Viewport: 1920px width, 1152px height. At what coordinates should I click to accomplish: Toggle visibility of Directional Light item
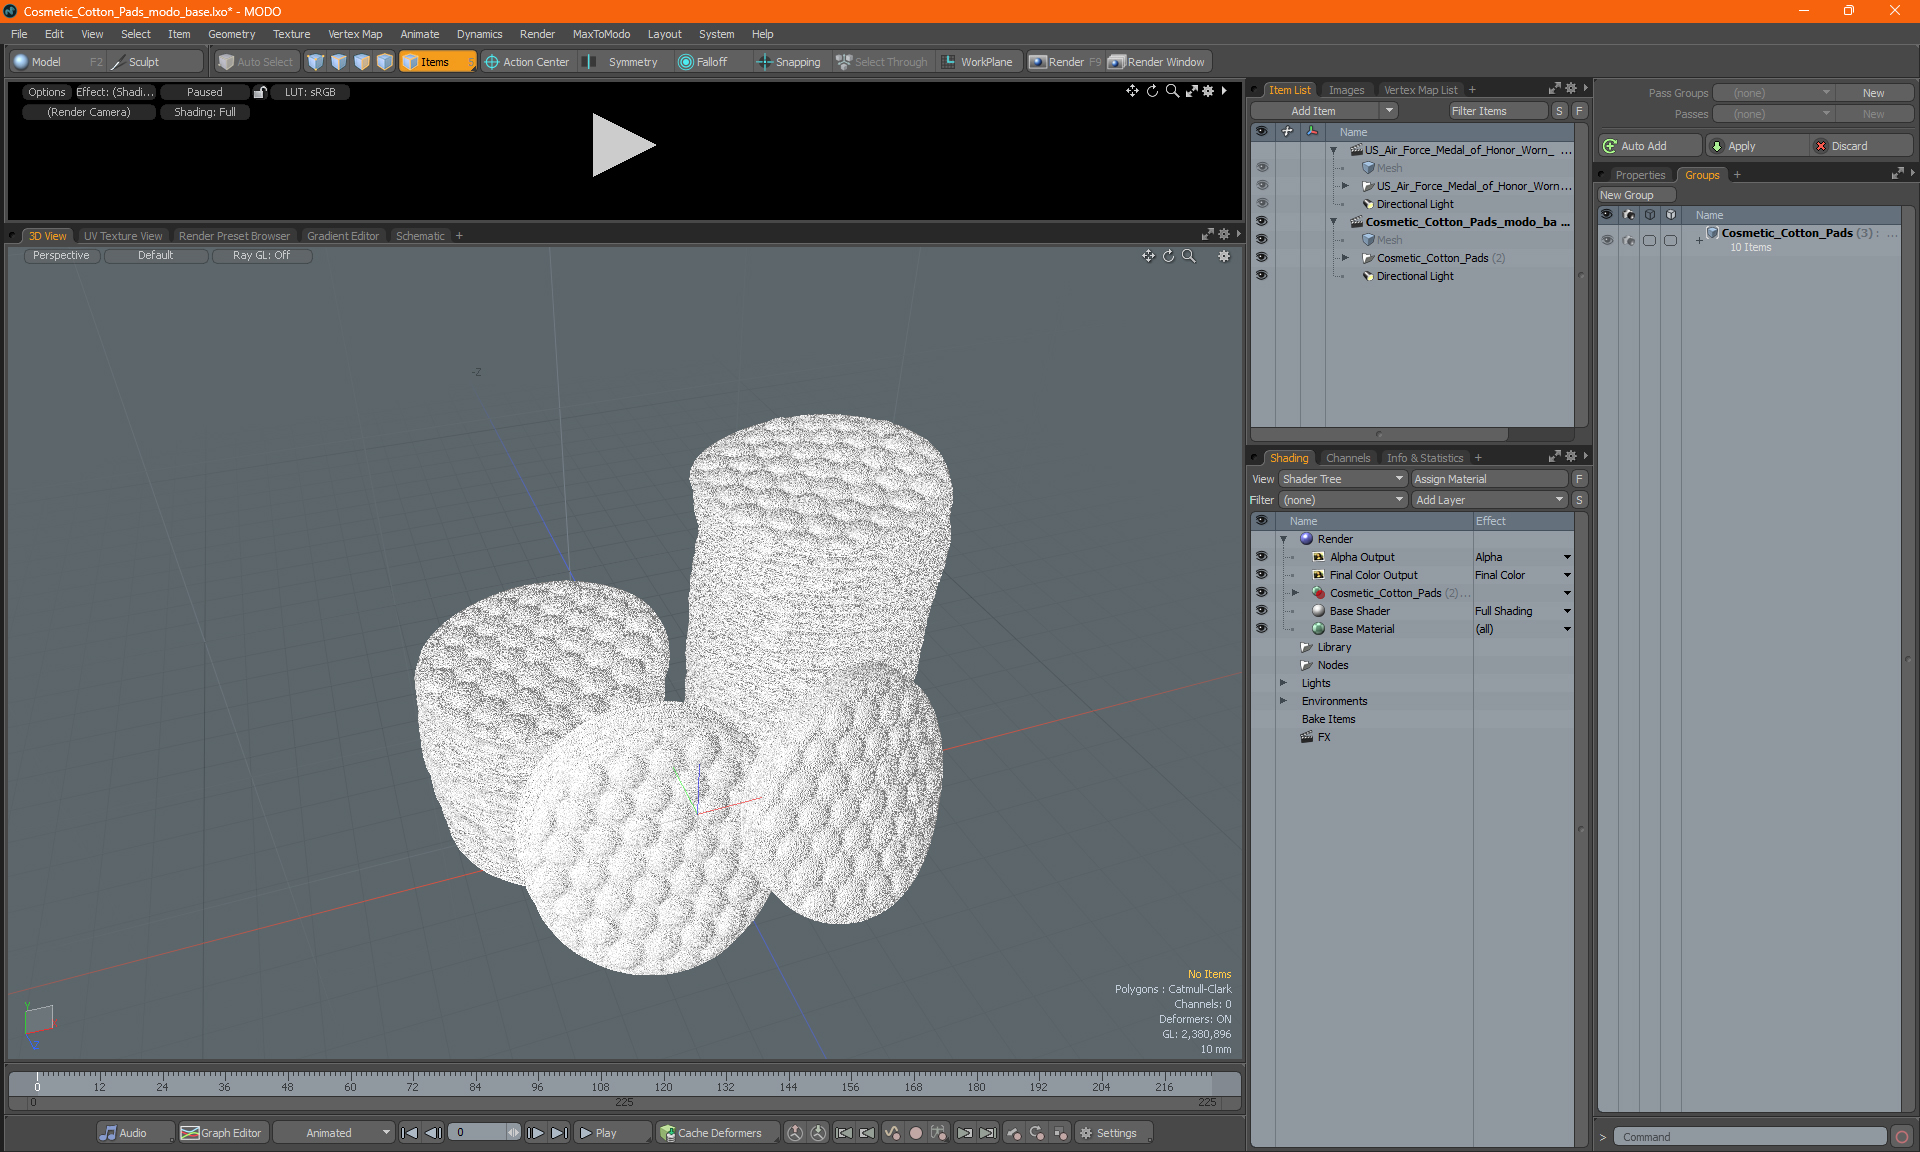[x=1263, y=276]
